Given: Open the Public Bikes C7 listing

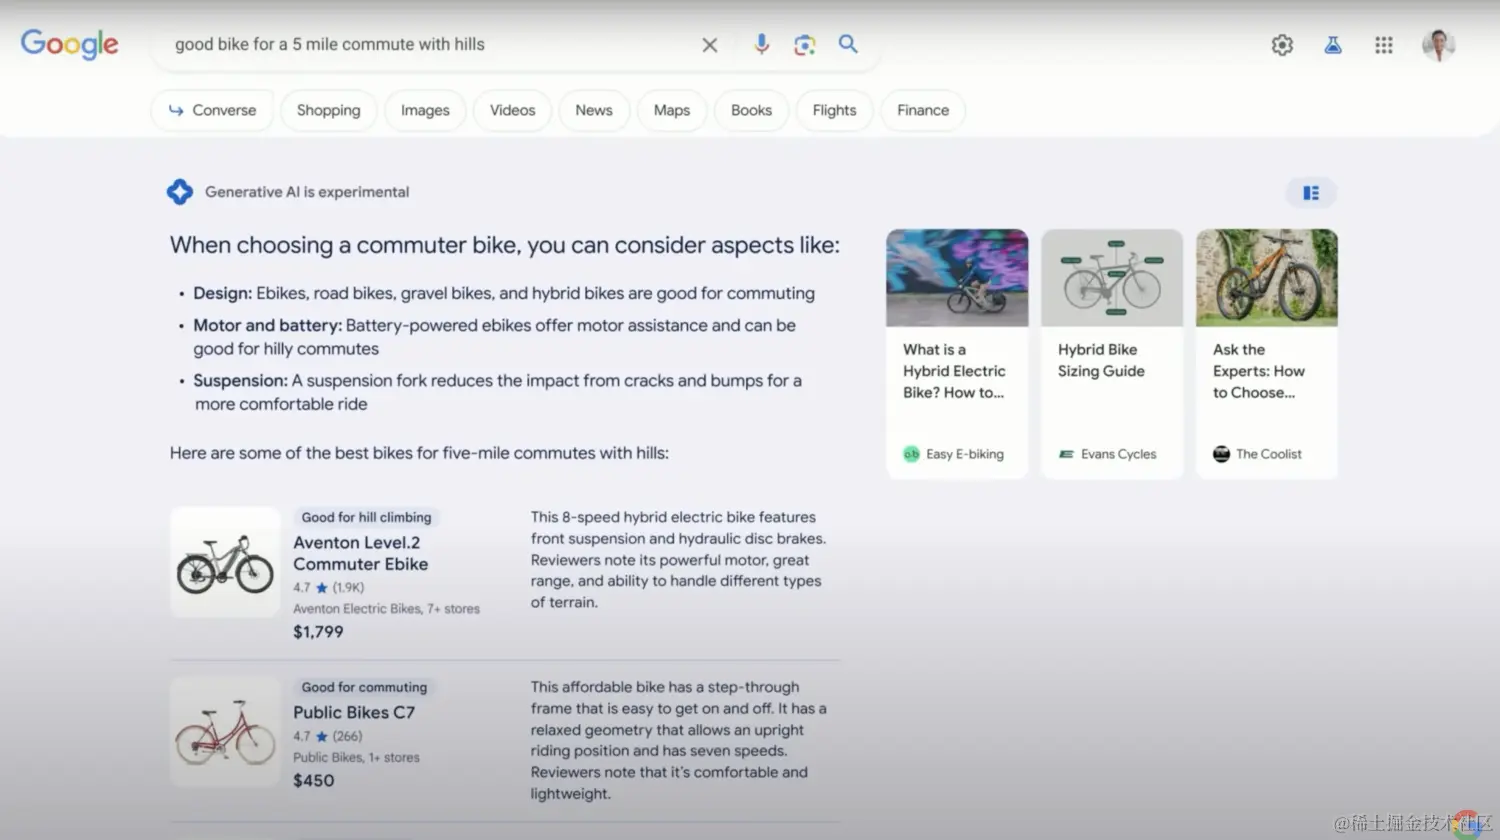Looking at the screenshot, I should click(354, 712).
